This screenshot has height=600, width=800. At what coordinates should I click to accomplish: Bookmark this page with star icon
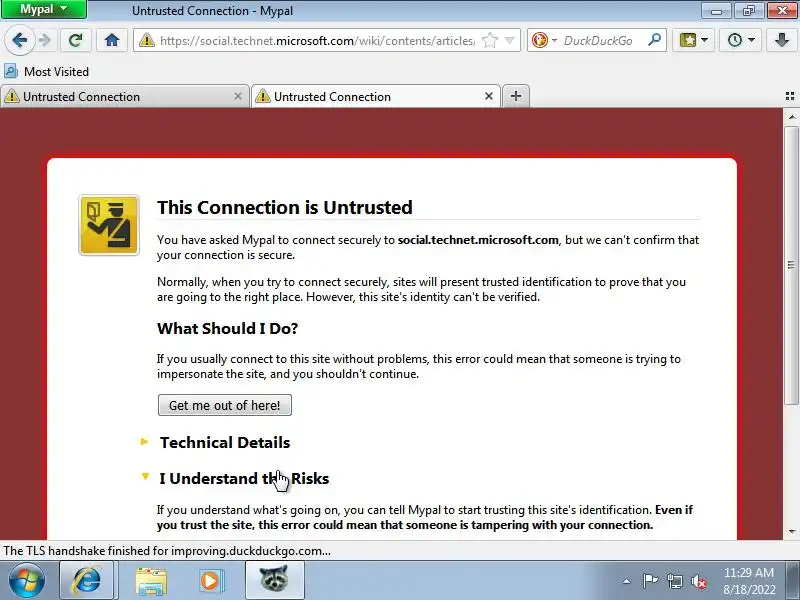[x=489, y=40]
